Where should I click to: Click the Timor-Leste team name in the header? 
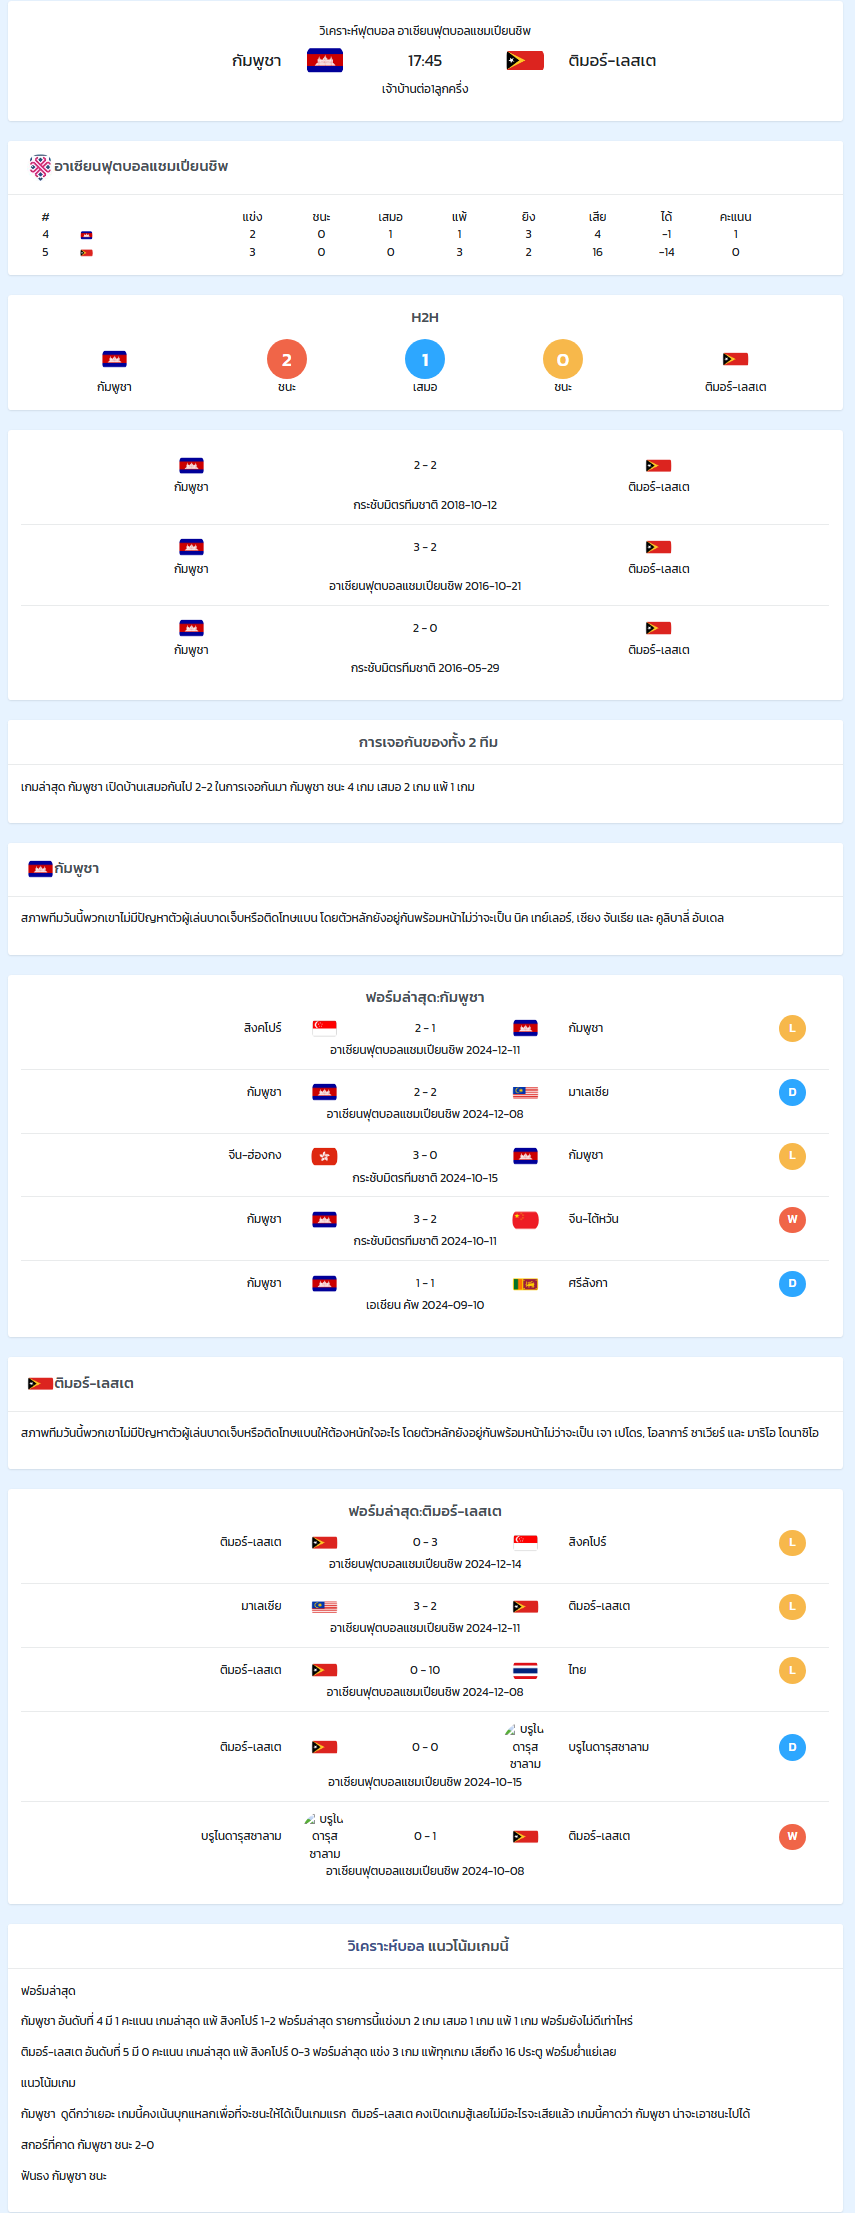coord(612,61)
